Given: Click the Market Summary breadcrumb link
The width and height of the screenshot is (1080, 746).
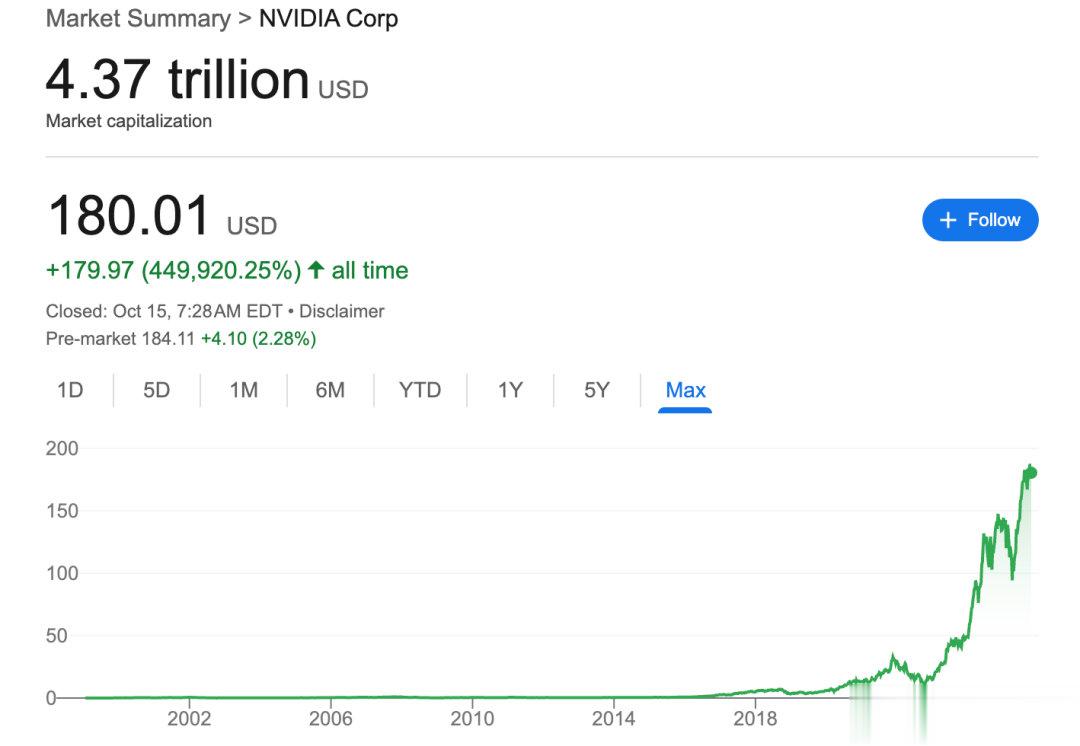Looking at the screenshot, I should [x=138, y=19].
